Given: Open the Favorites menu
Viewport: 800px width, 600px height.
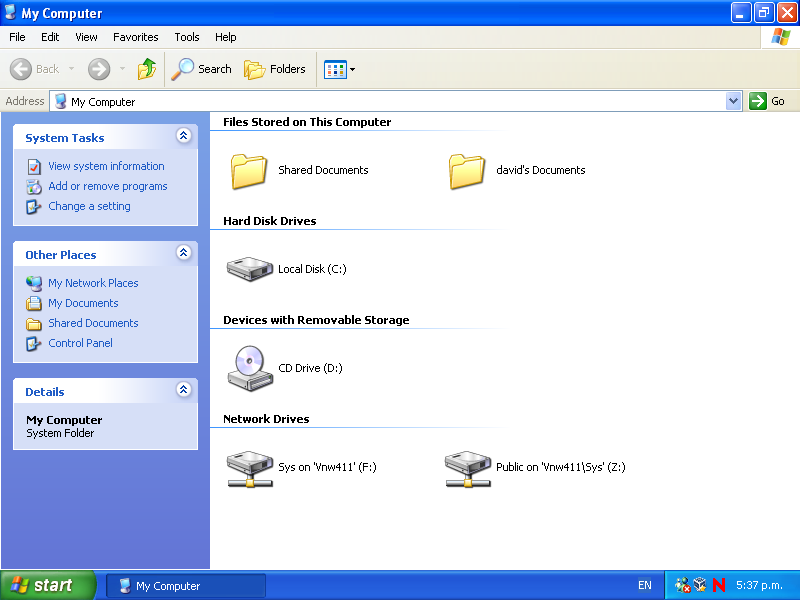Looking at the screenshot, I should (x=136, y=37).
